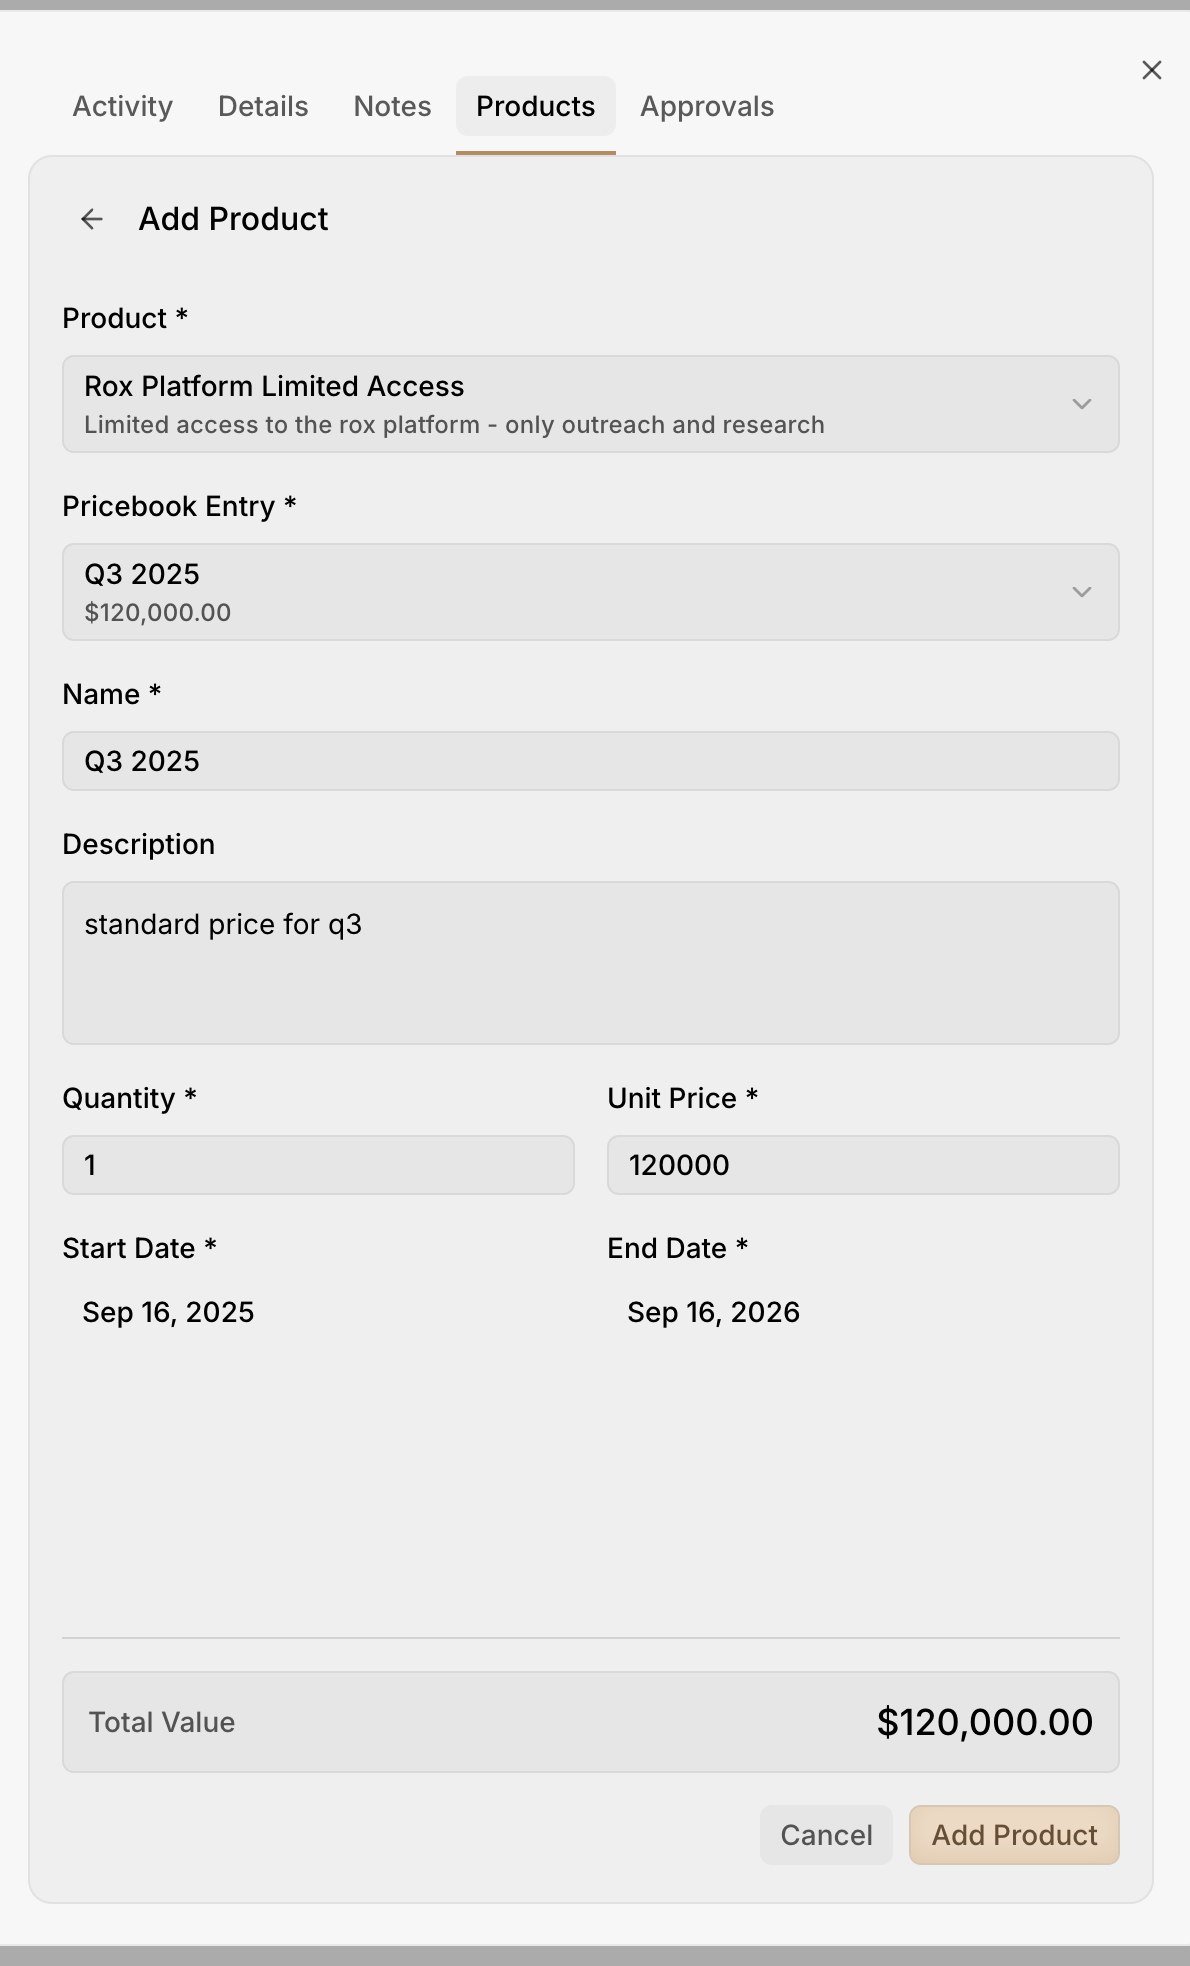Switch to the Activity tab

(123, 106)
